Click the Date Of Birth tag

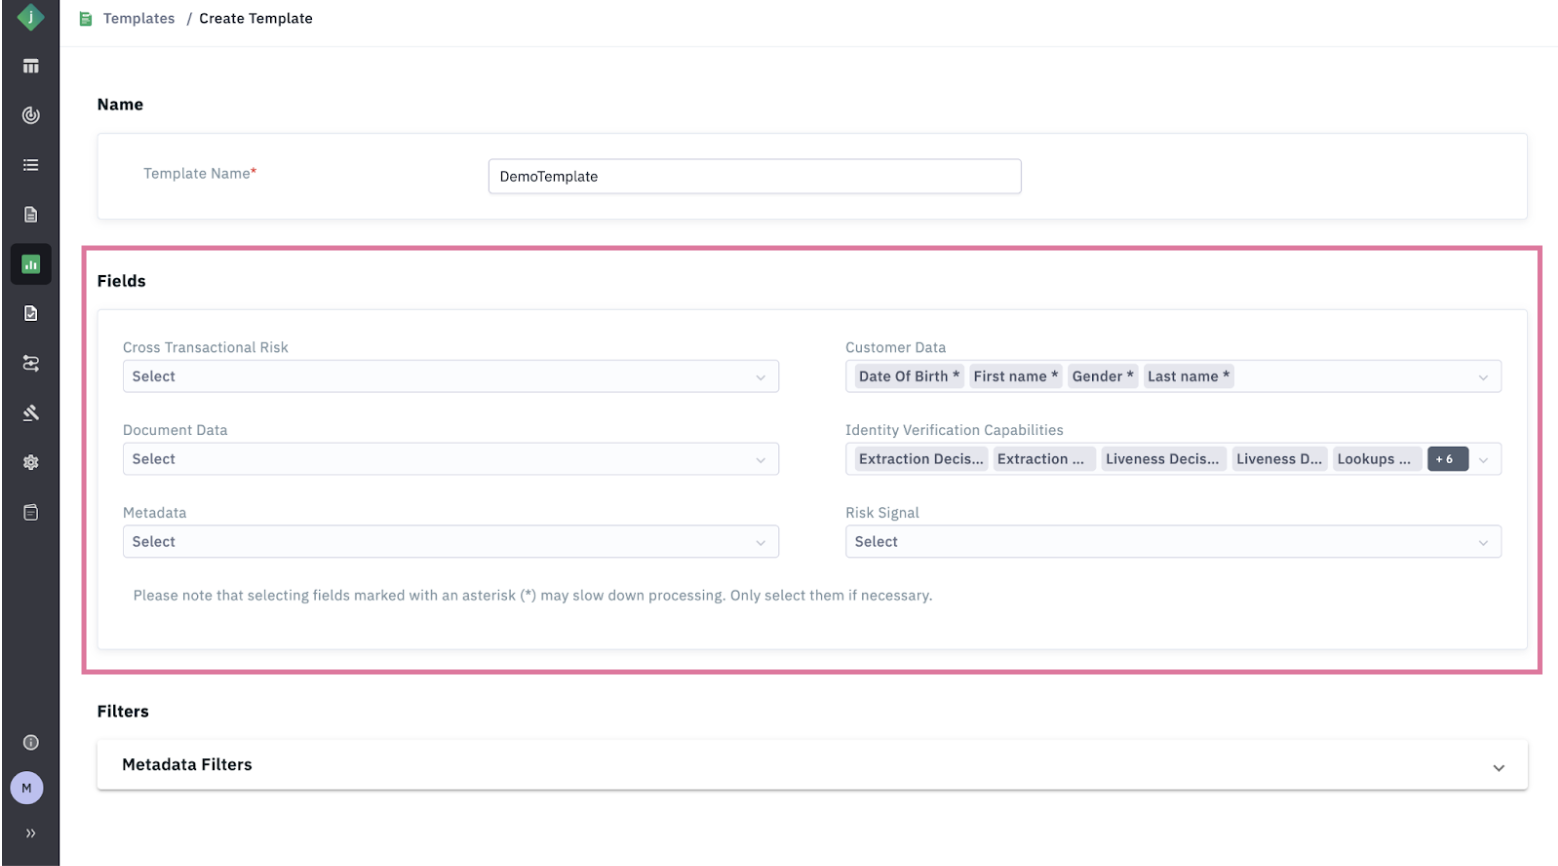[908, 377]
